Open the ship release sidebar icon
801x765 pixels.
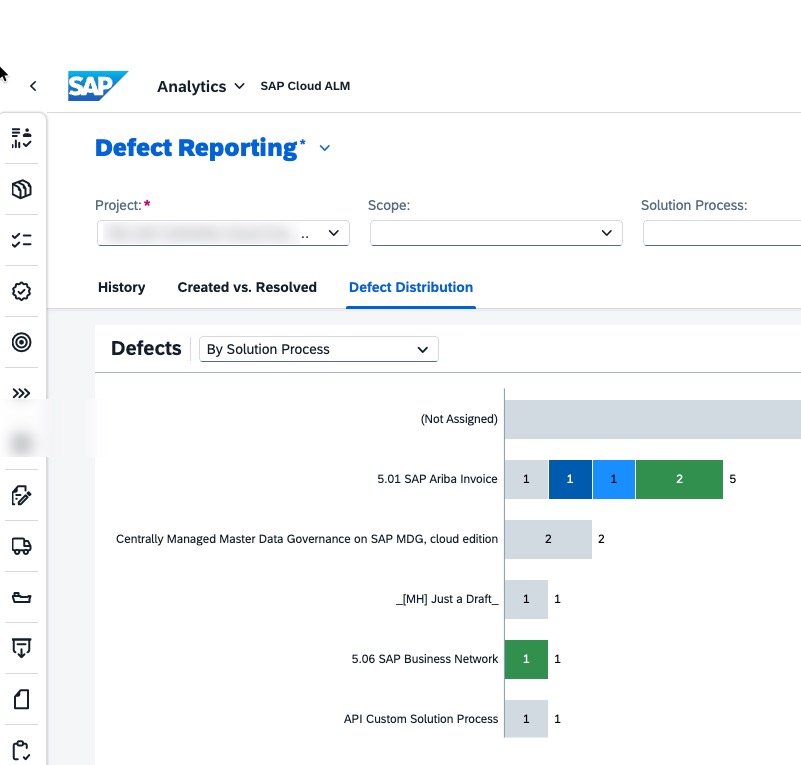[21, 597]
